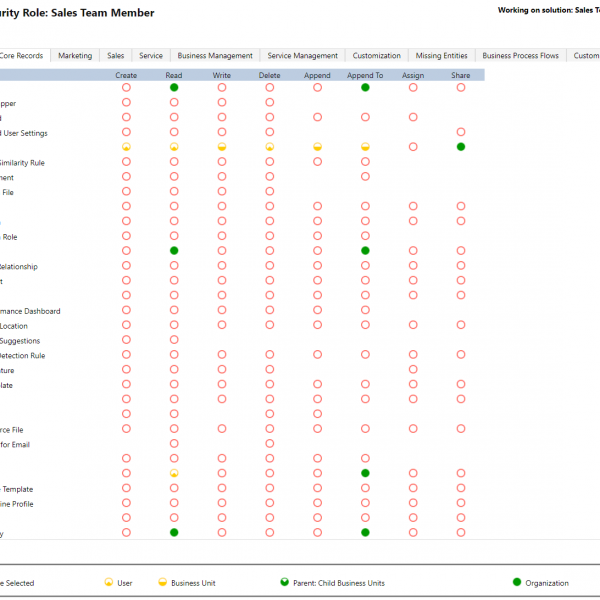Click the Organization legend green circle icon
The width and height of the screenshot is (600, 600).
coord(517,582)
